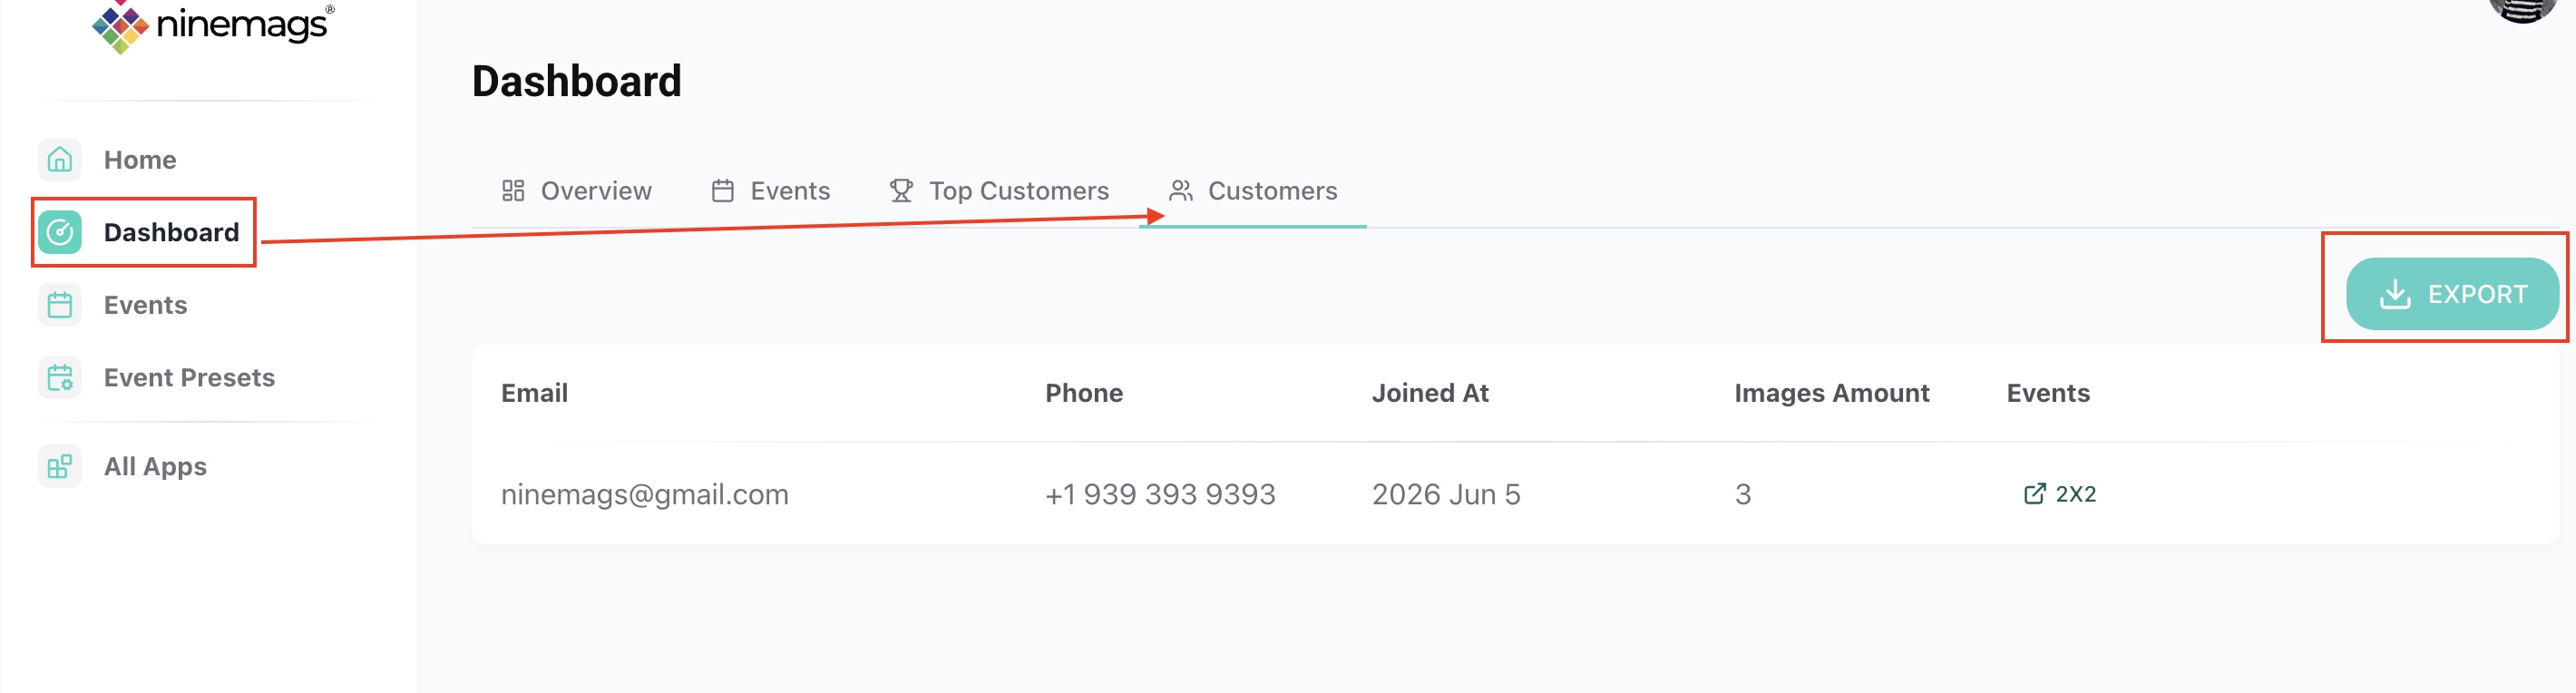Switch to the Events tab
2576x693 pixels.
click(771, 191)
